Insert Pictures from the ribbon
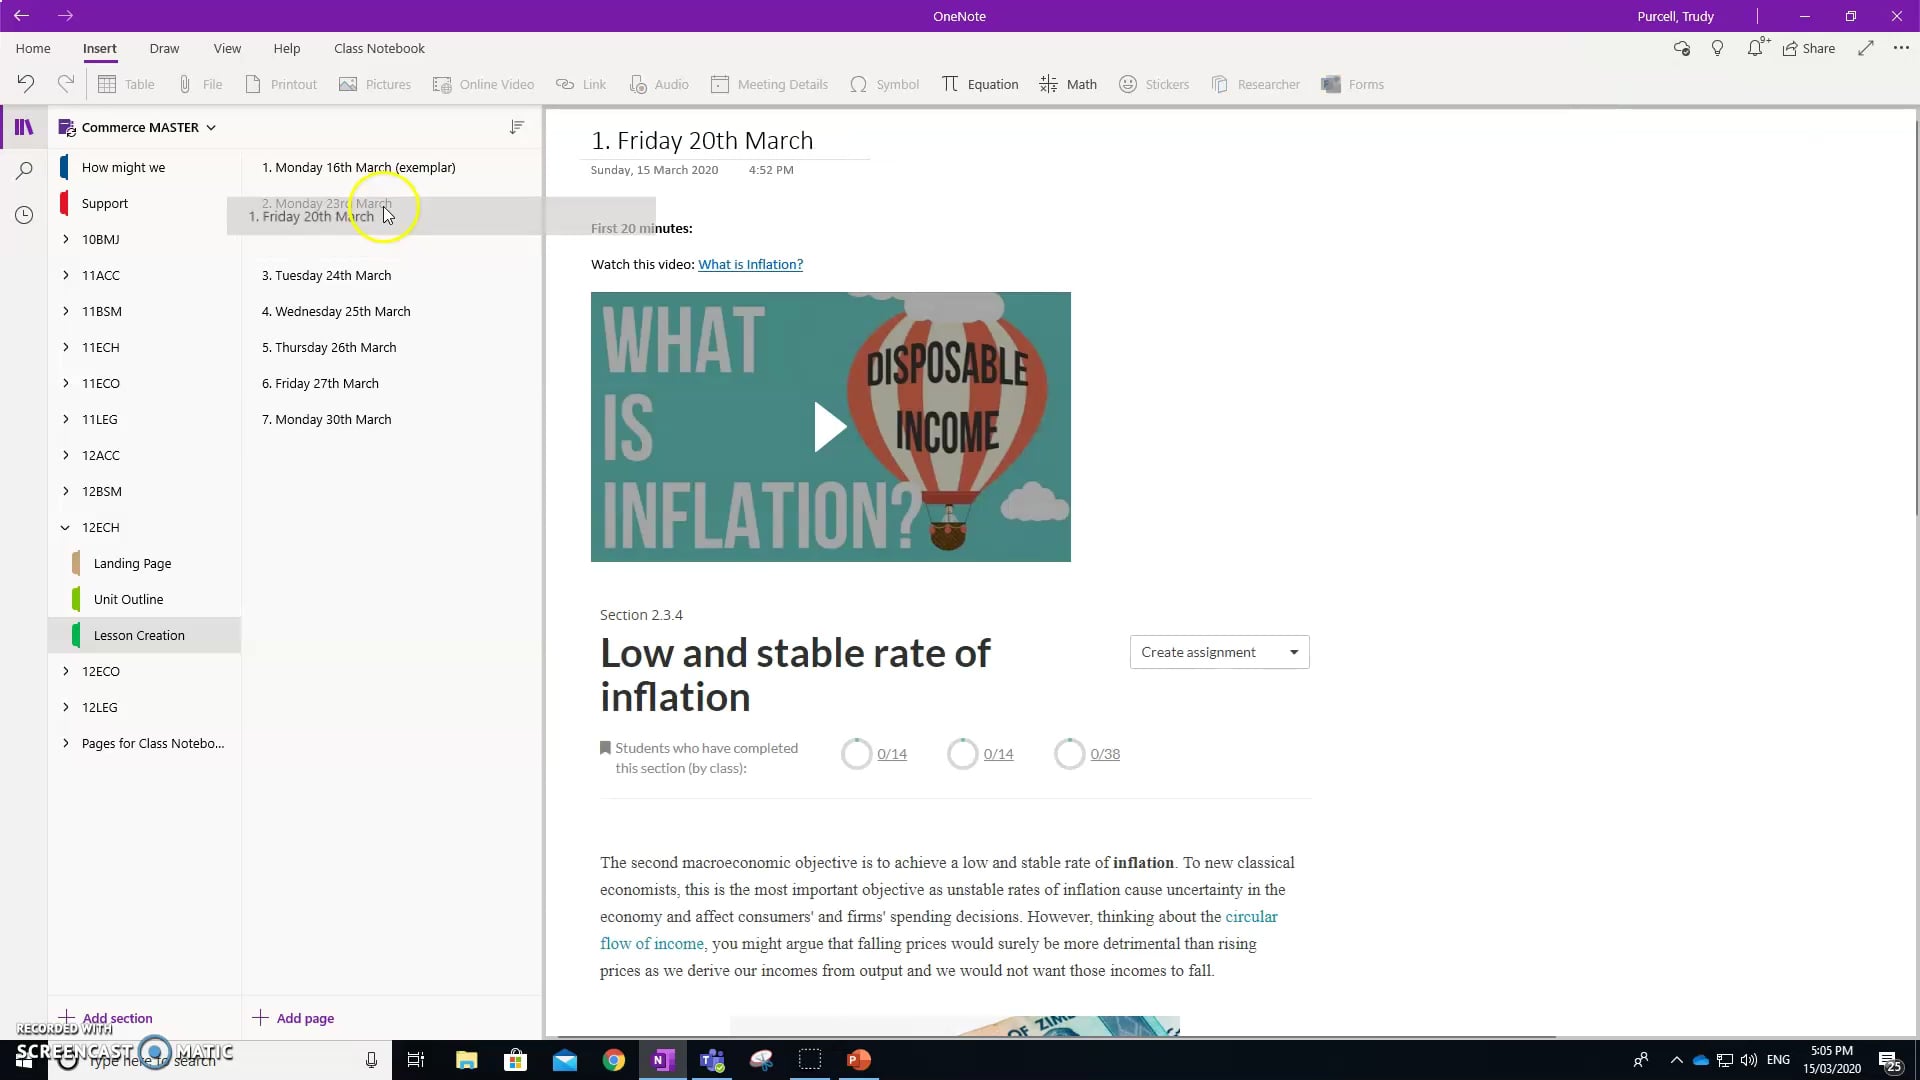The image size is (1920, 1080). tap(375, 84)
